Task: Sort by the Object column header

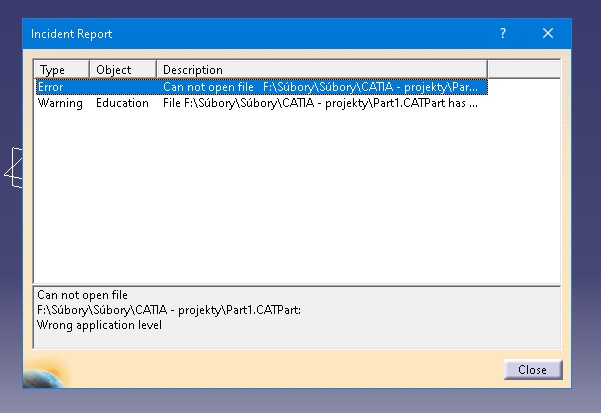Action: click(123, 70)
